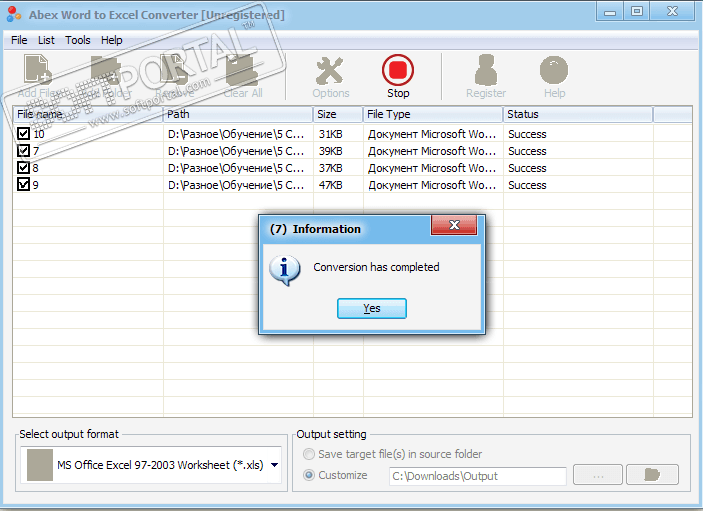Viewport: 703px width, 511px height.
Task: Open the Tools menu
Action: pyautogui.click(x=78, y=40)
